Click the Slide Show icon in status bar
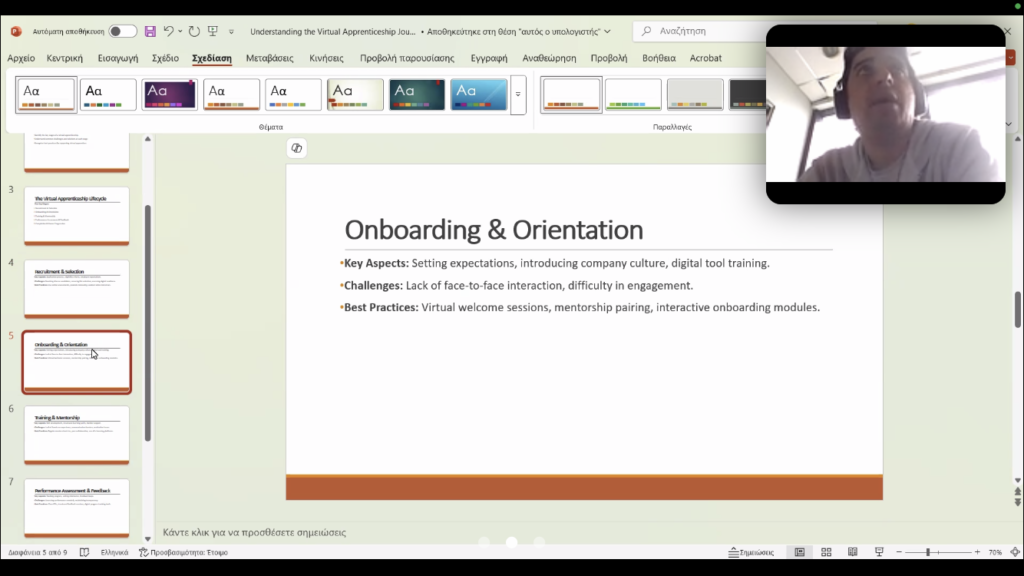 [x=879, y=552]
